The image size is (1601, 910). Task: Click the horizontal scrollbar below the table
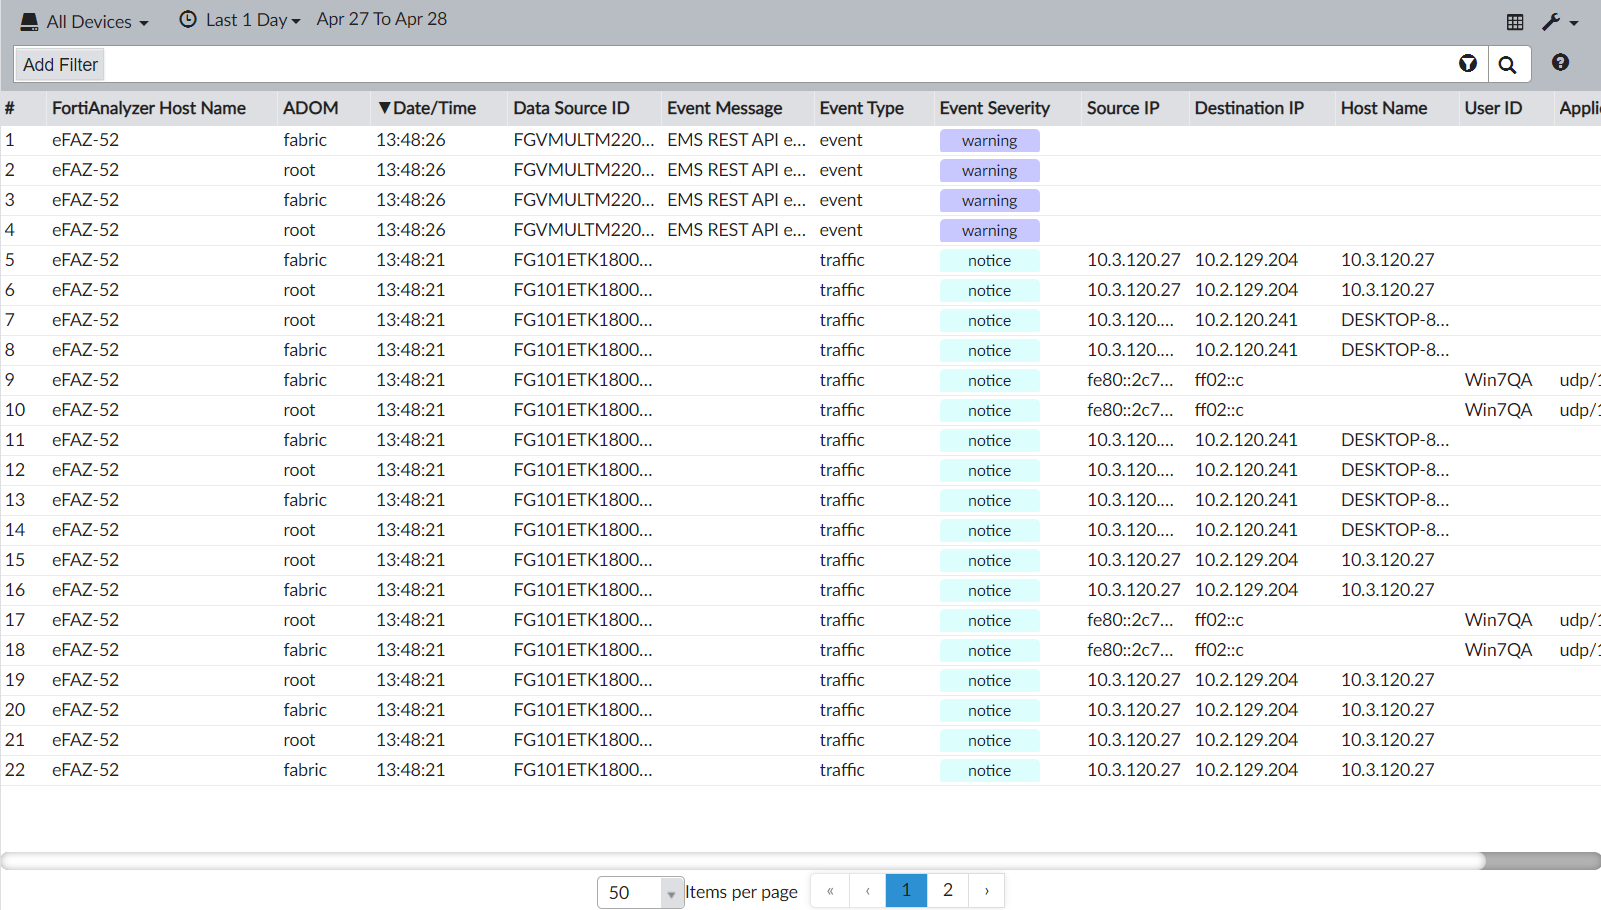click(x=700, y=859)
